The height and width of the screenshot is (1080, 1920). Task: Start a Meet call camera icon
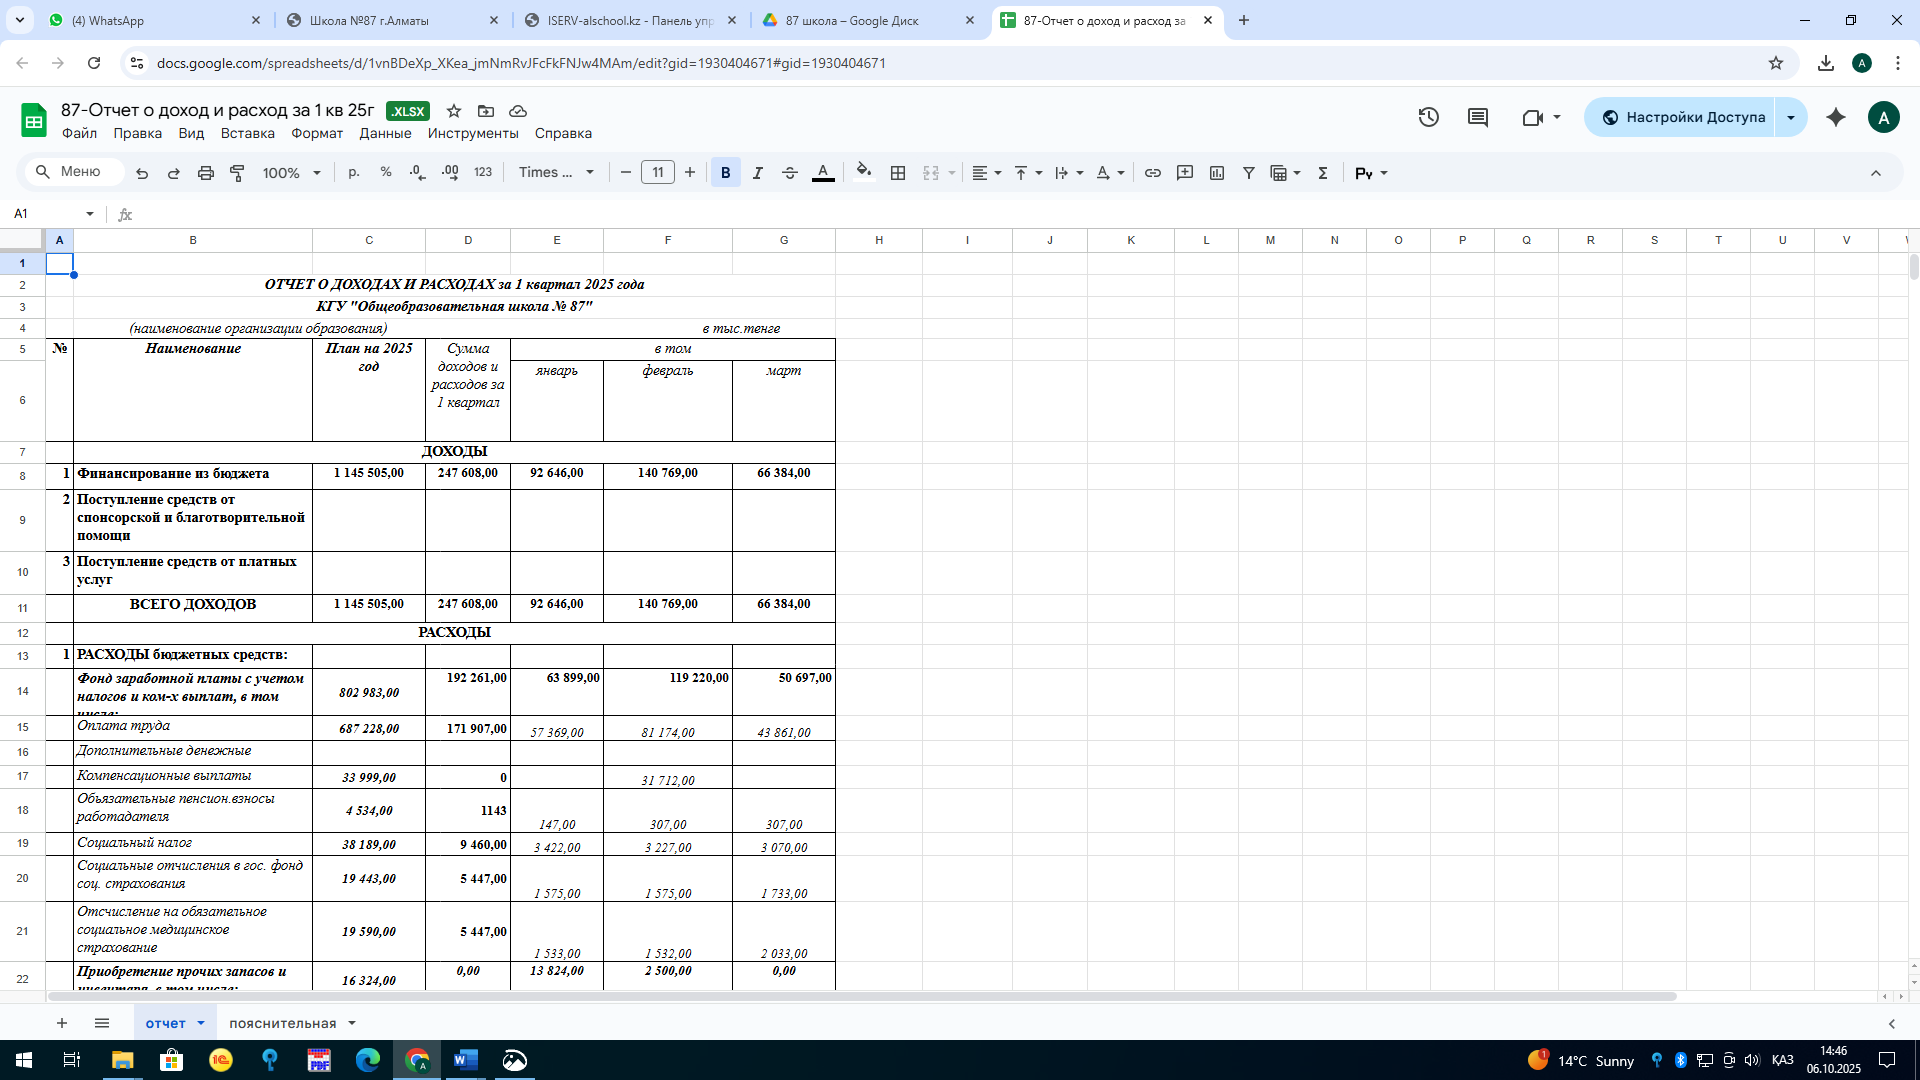(x=1533, y=118)
